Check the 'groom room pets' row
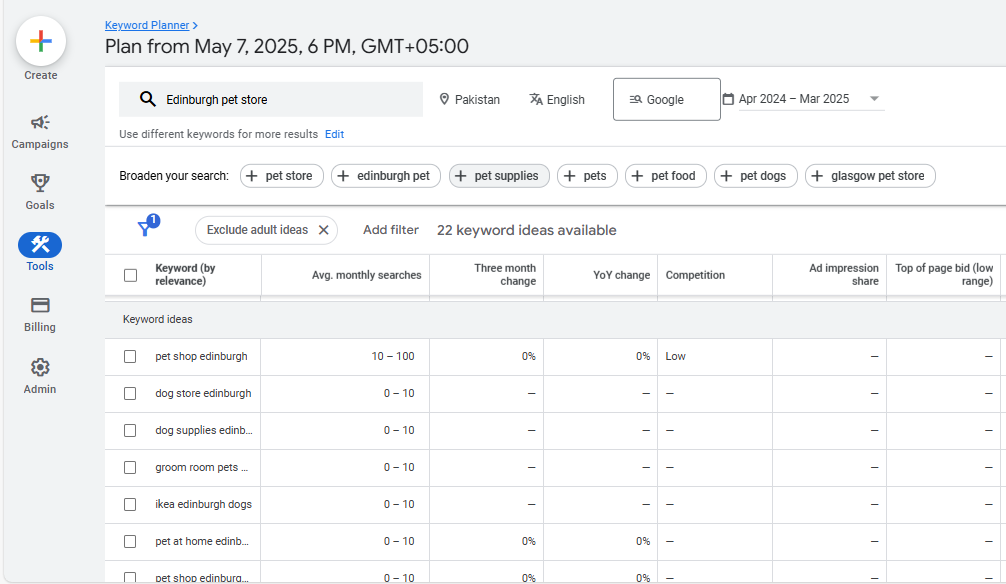Screen dimensions: 1006x584 [130, 467]
